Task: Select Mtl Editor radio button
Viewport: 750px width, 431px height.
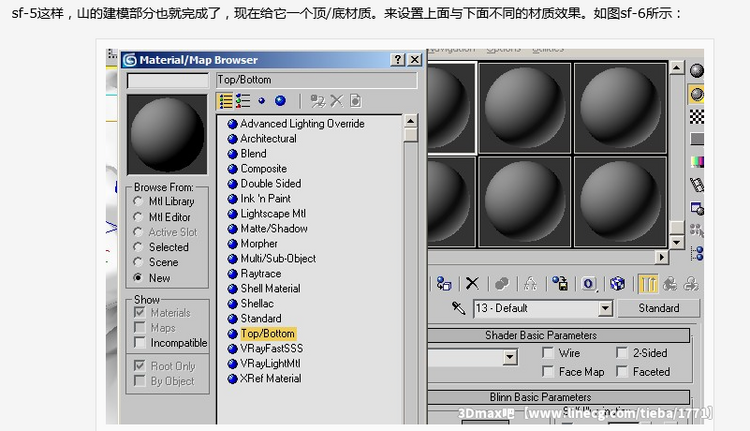Action: pos(138,217)
